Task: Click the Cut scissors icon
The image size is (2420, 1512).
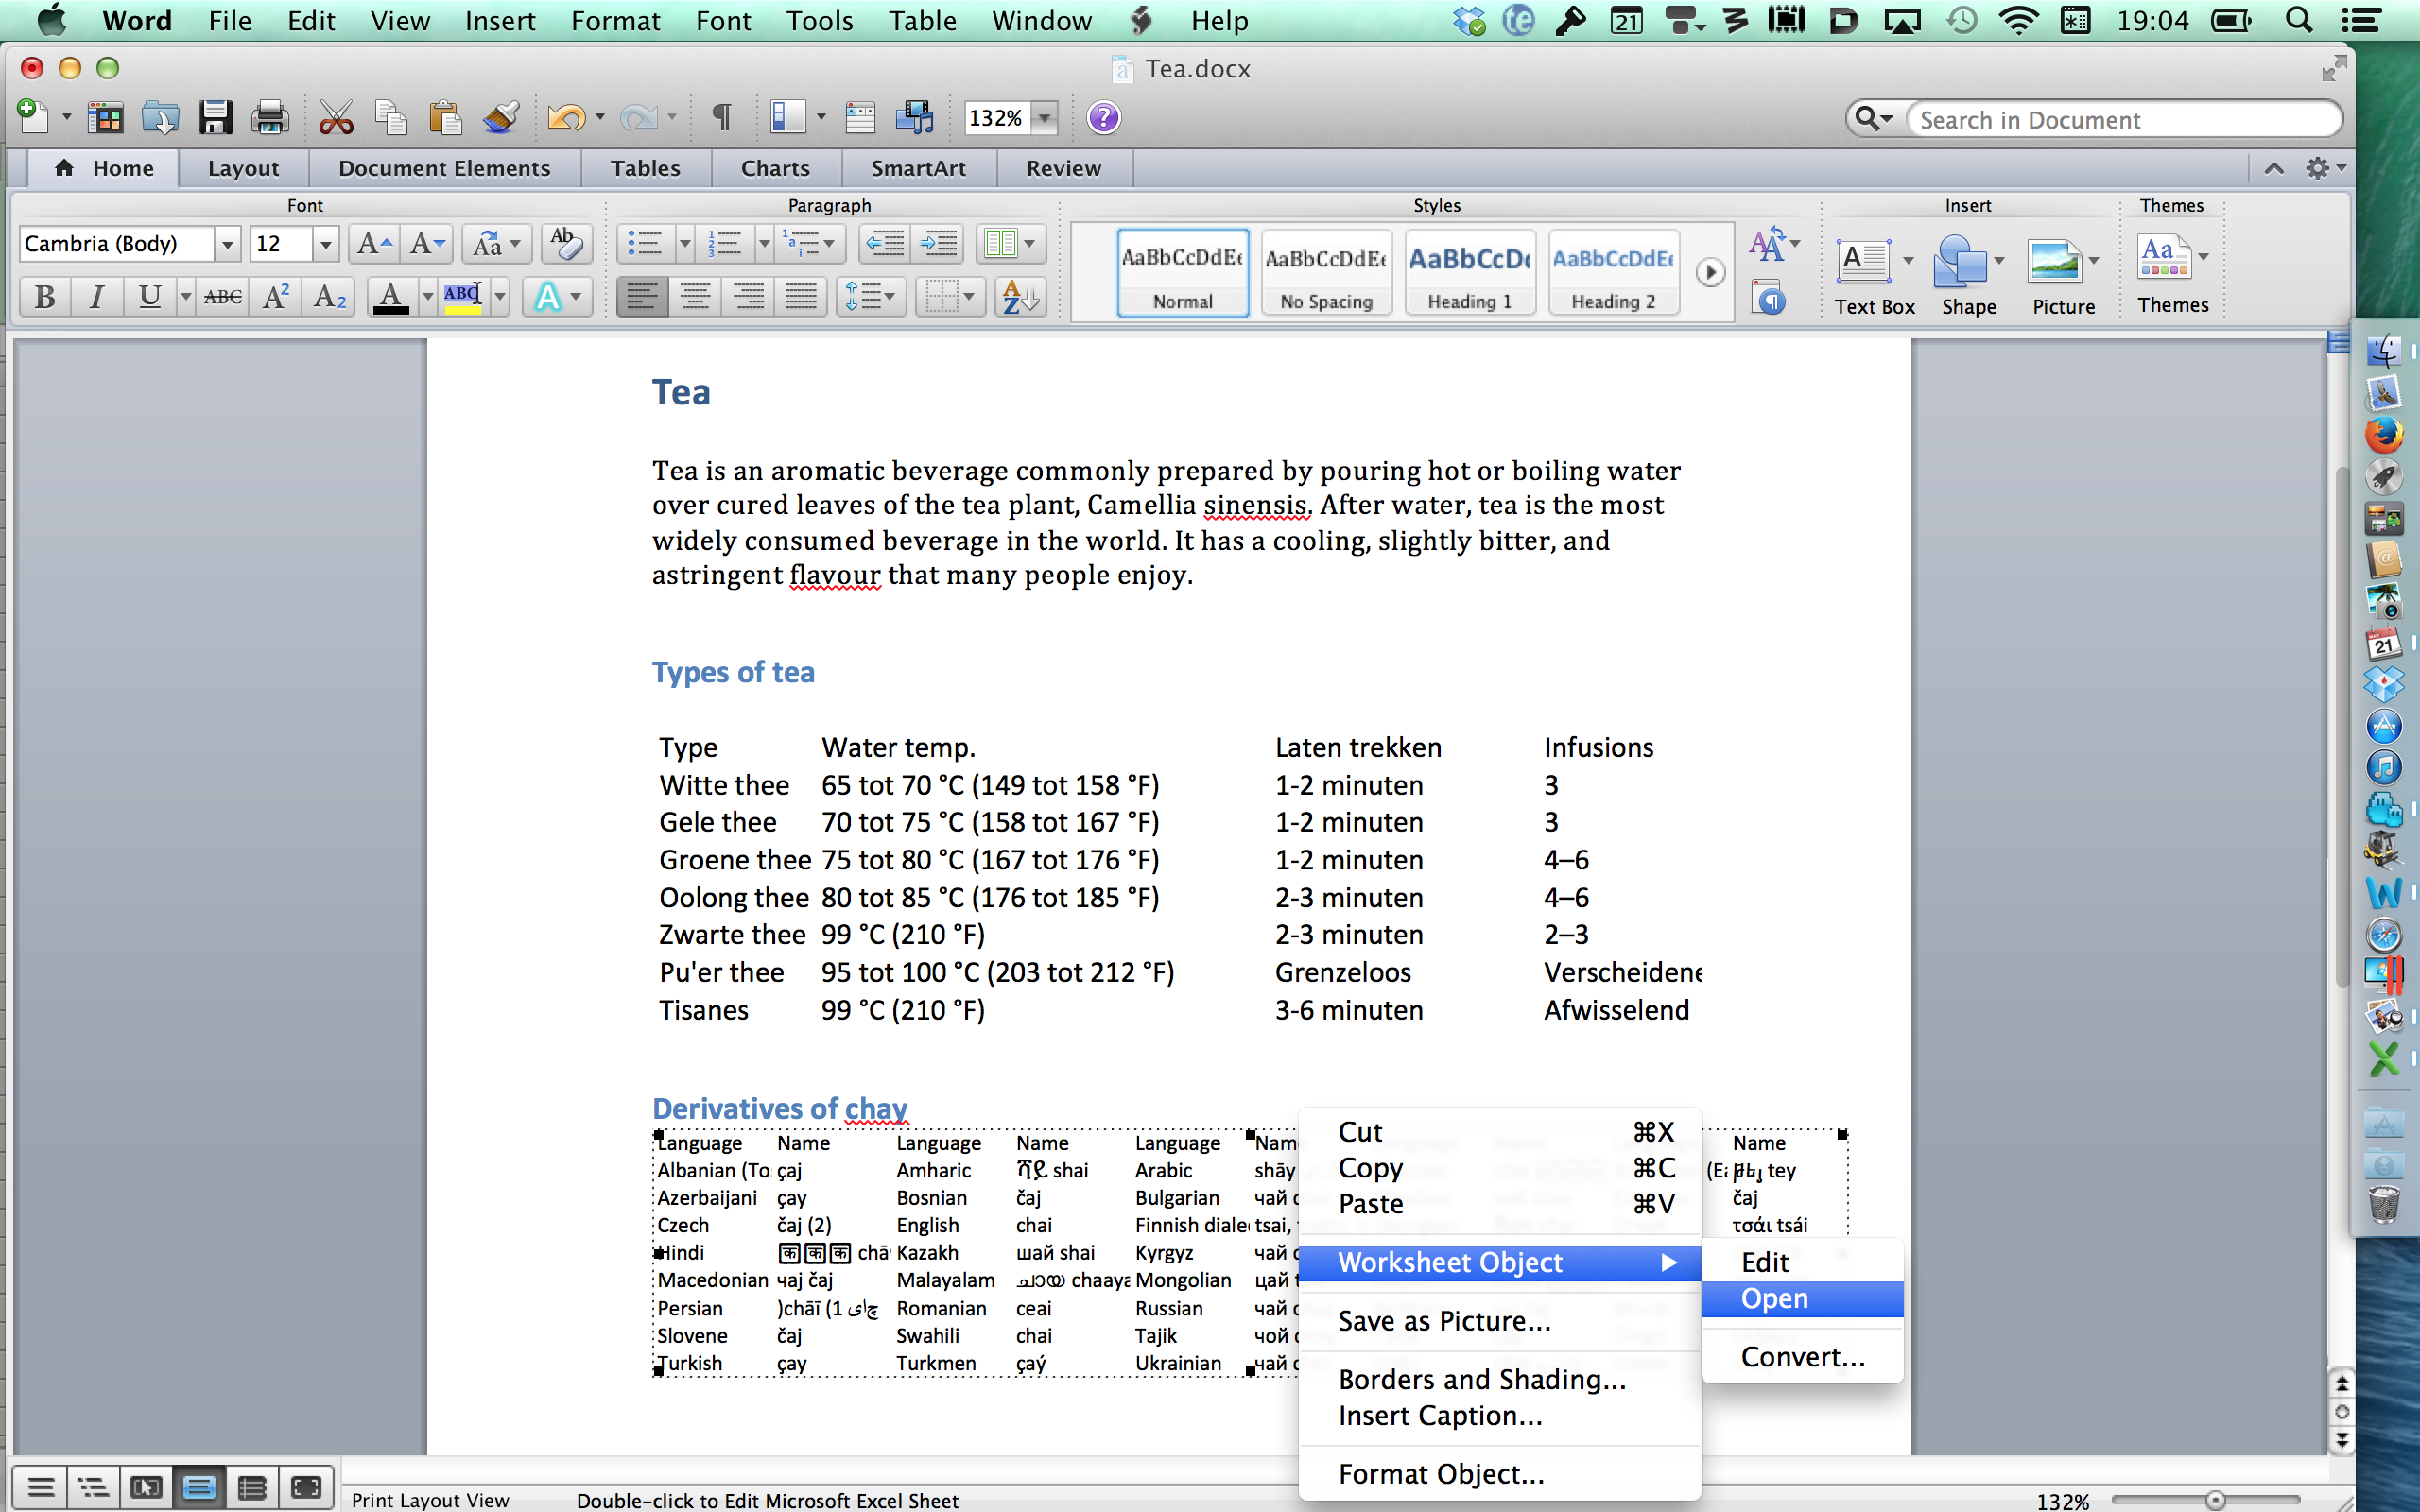Action: 336,118
